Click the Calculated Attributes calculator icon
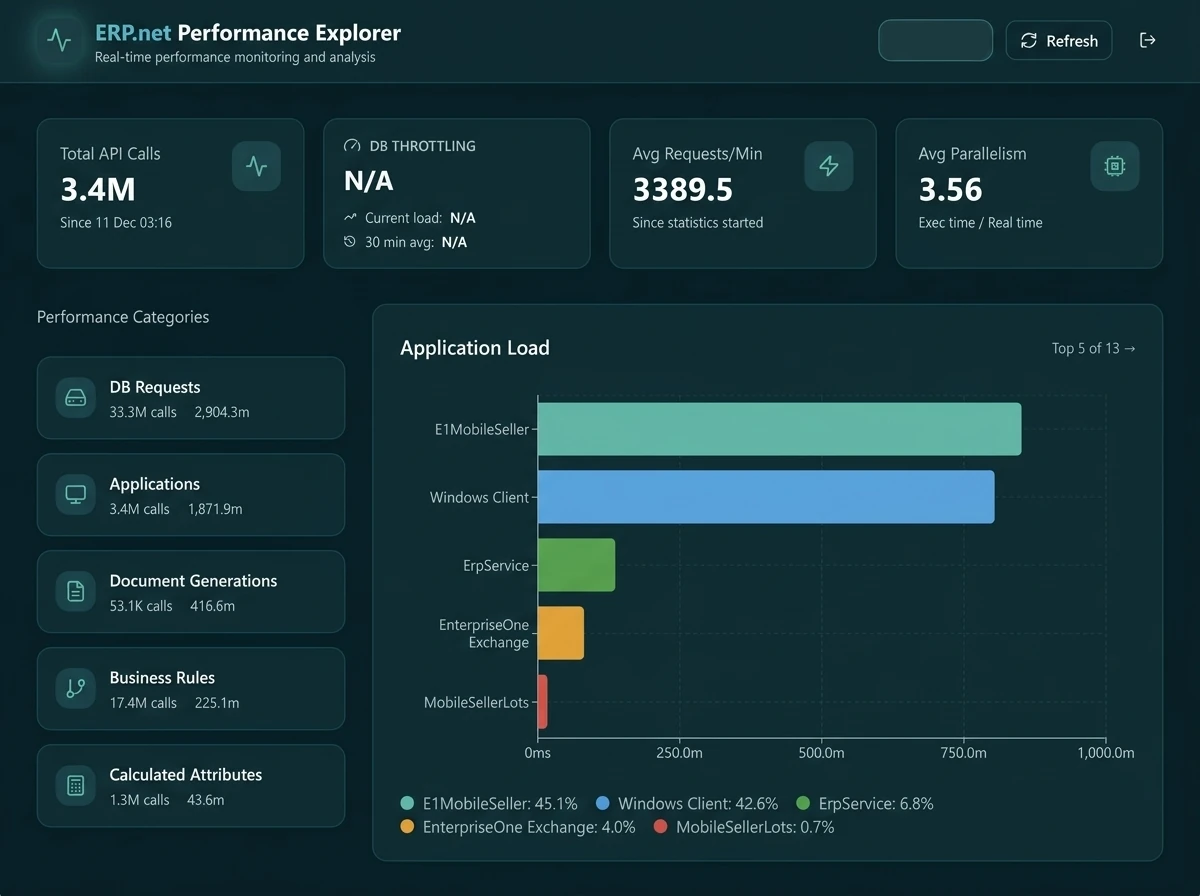Screen dimensions: 1200x896 (x=76, y=786)
